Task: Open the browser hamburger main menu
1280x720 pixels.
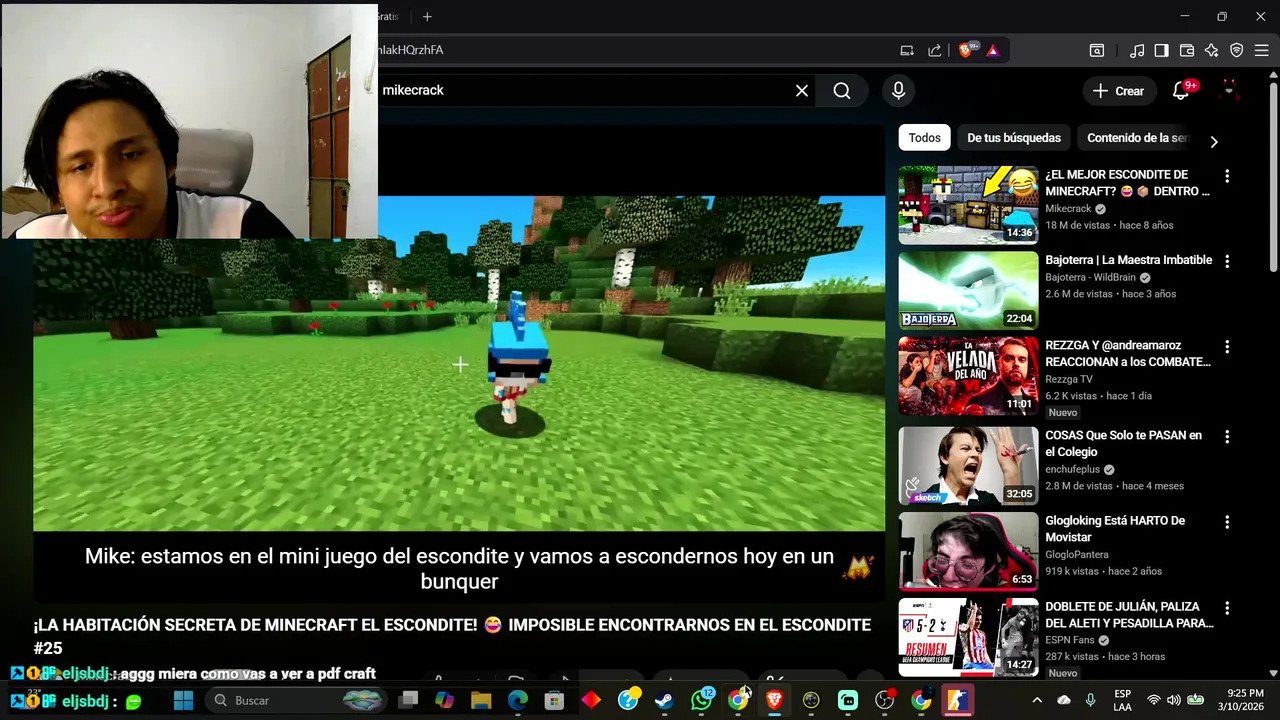Action: click(x=1262, y=50)
